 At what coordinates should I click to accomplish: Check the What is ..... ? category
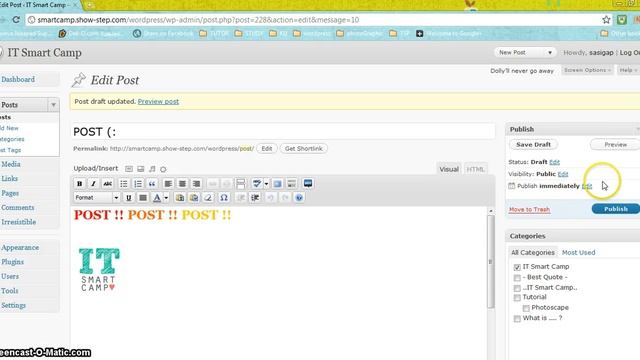pyautogui.click(x=517, y=319)
